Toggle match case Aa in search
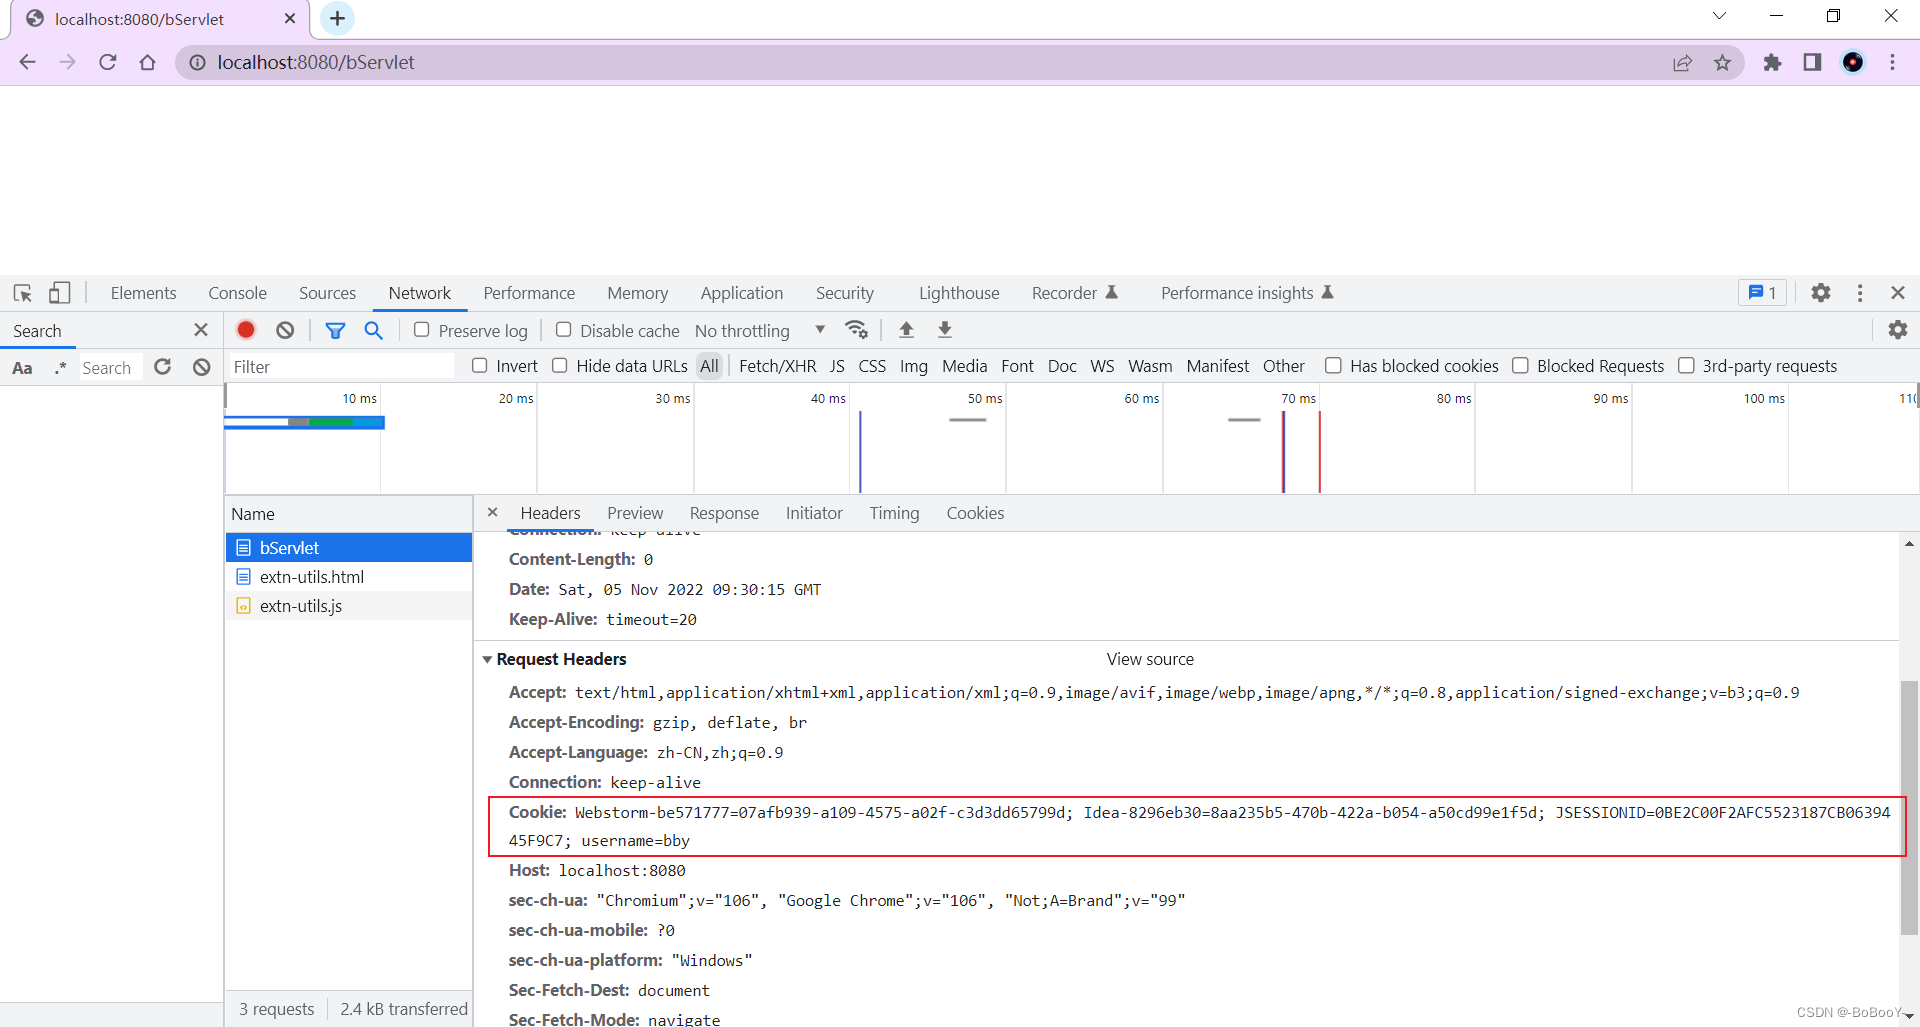 pos(22,368)
